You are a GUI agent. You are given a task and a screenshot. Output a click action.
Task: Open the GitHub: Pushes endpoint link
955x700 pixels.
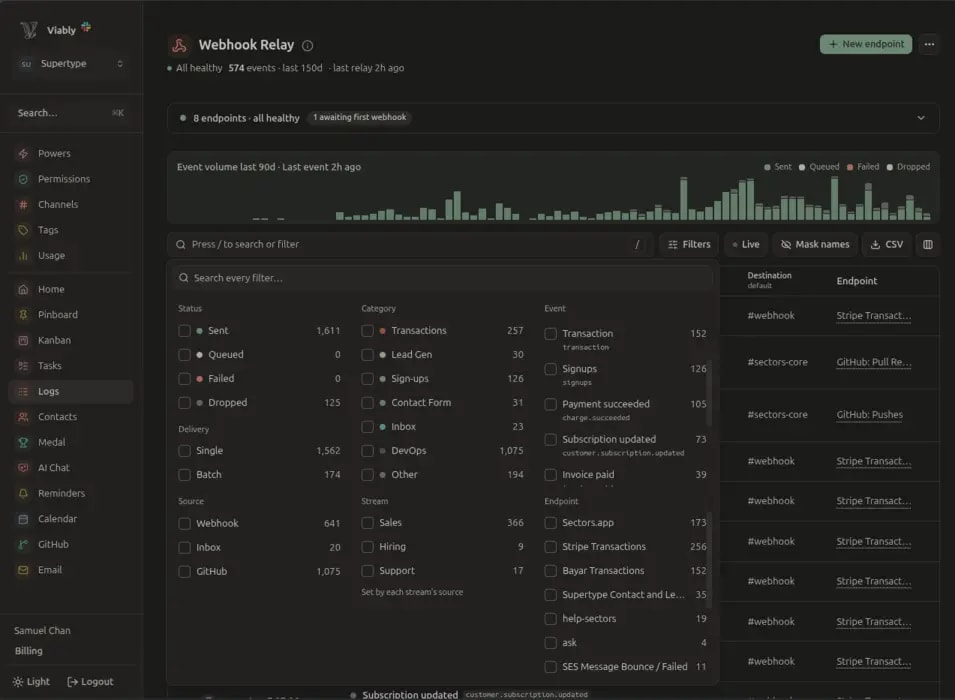click(x=869, y=415)
